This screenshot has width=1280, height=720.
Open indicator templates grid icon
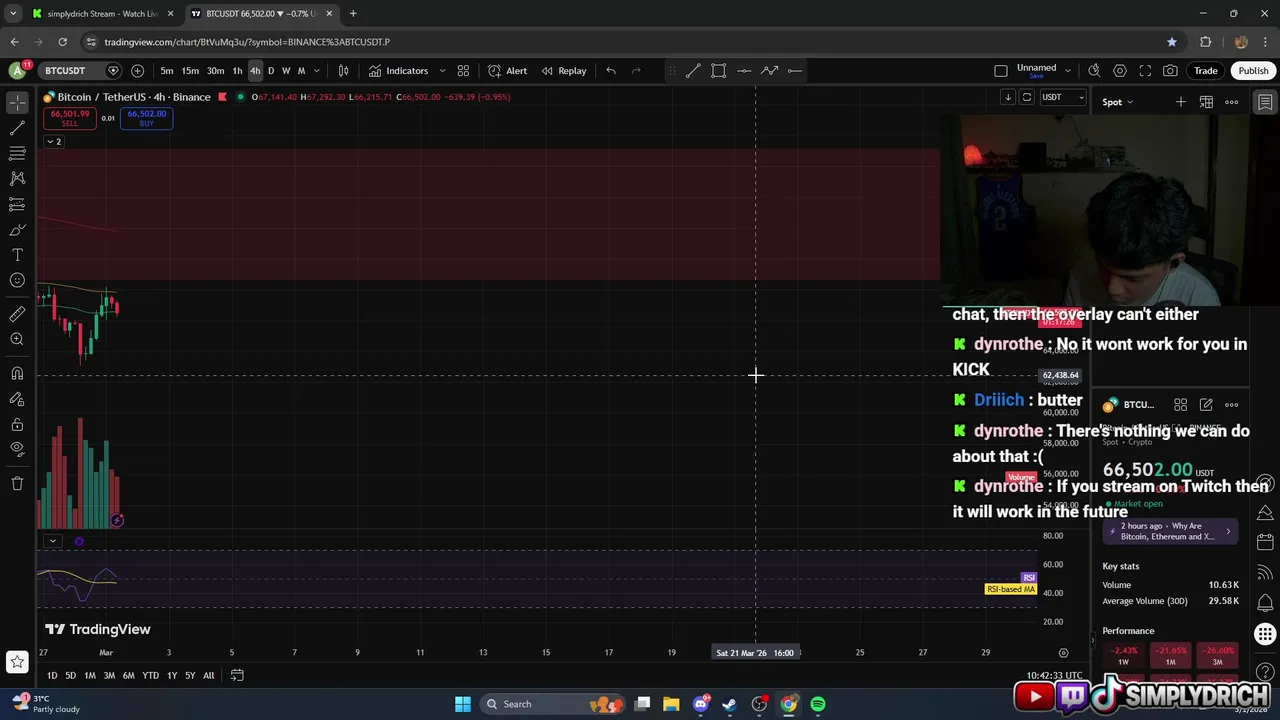pos(463,71)
